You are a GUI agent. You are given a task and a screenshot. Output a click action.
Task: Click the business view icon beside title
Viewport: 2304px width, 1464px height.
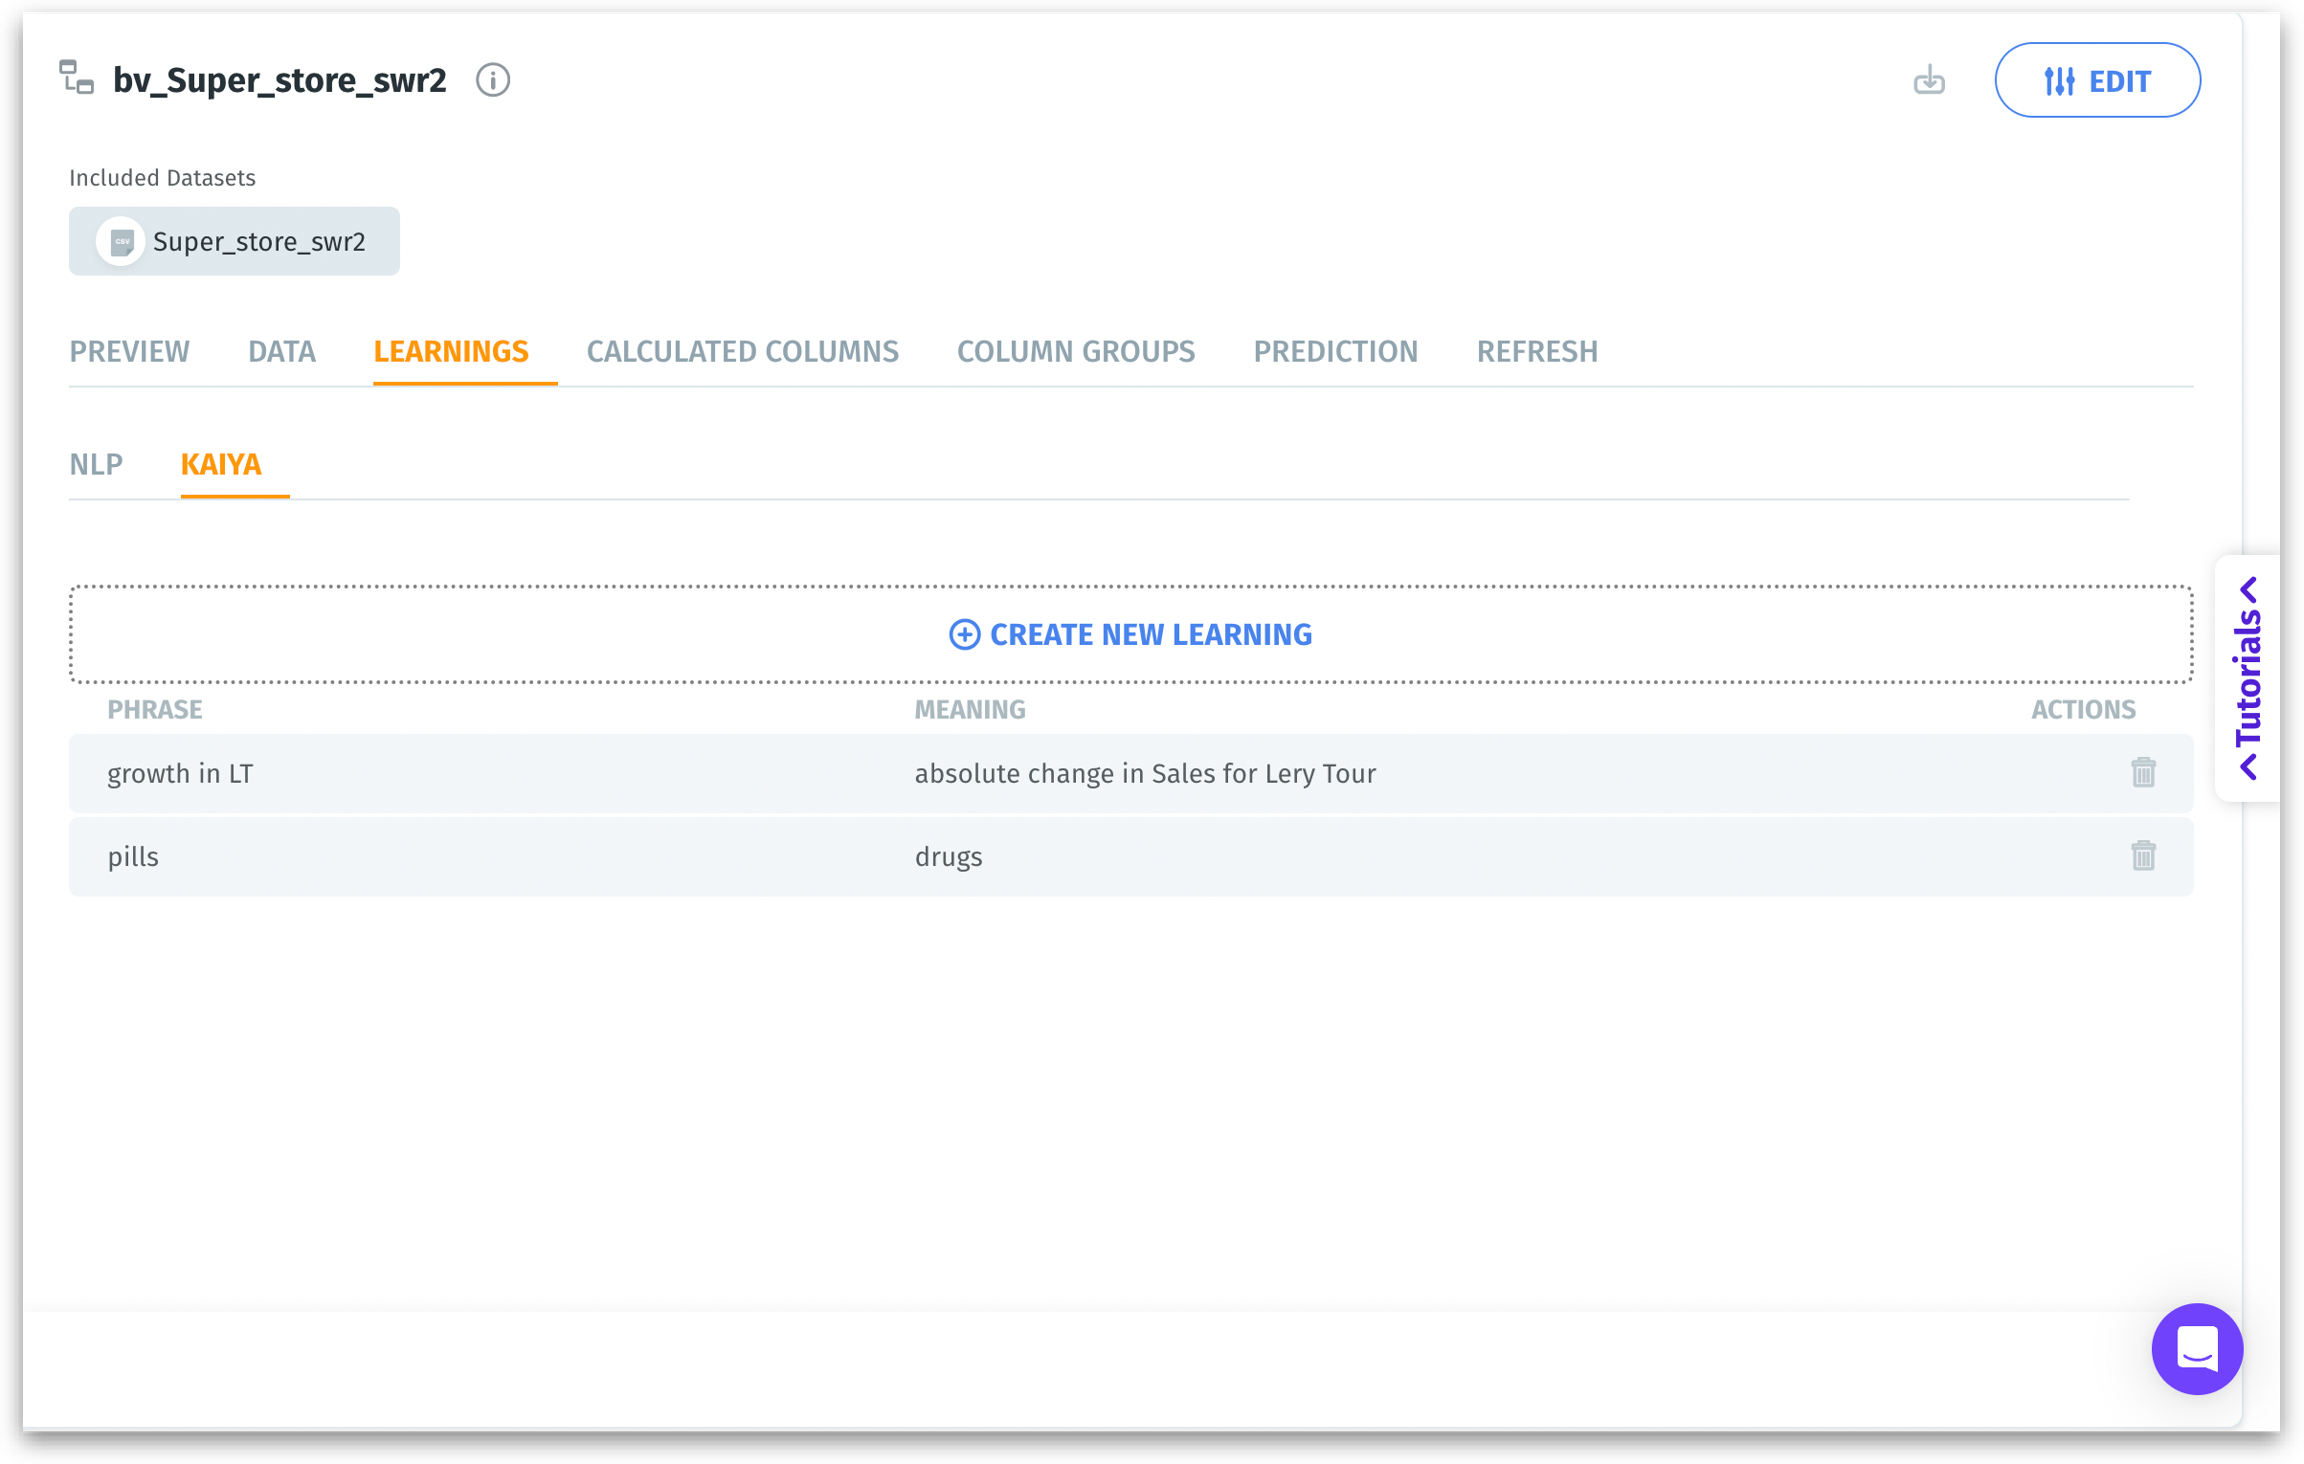coord(77,78)
